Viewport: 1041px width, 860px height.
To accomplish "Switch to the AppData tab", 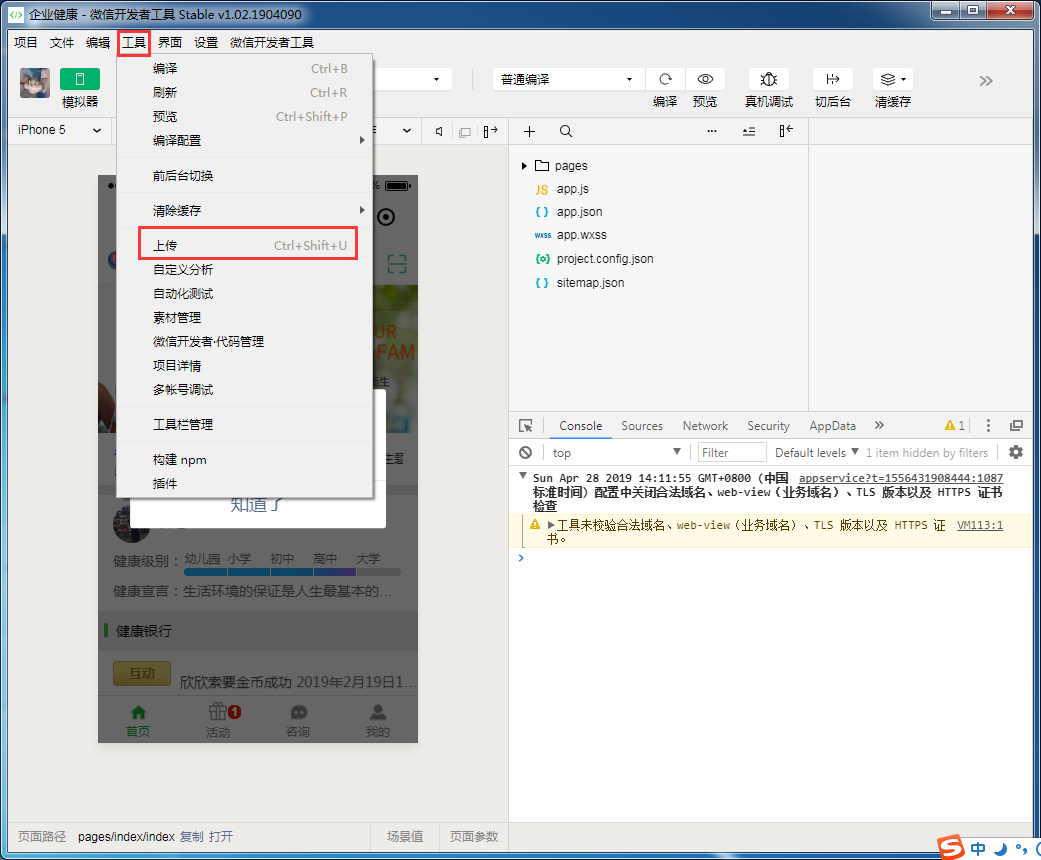I will (x=832, y=426).
